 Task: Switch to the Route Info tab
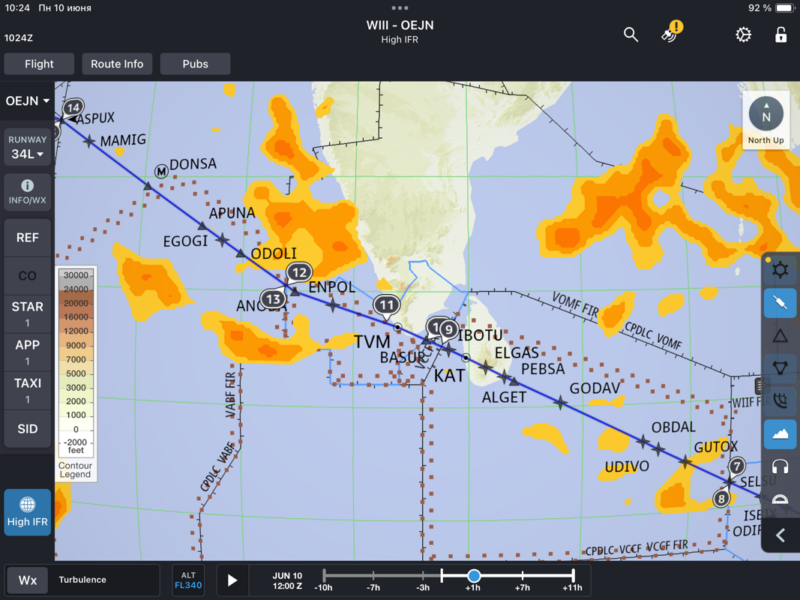point(117,63)
